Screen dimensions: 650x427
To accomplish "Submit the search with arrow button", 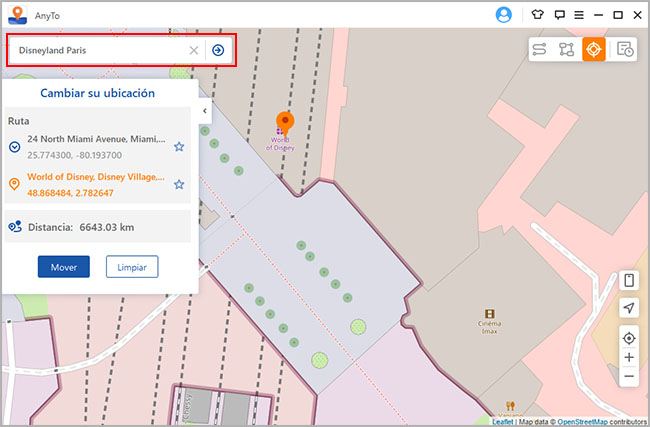I will coord(218,50).
